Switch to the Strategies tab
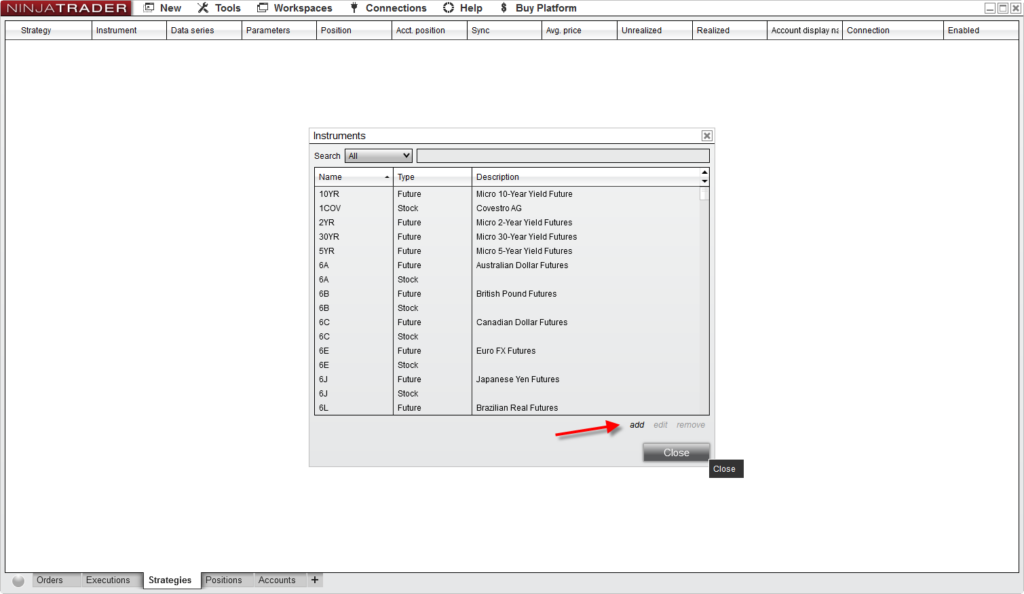The height and width of the screenshot is (594, 1024). pyautogui.click(x=170, y=580)
